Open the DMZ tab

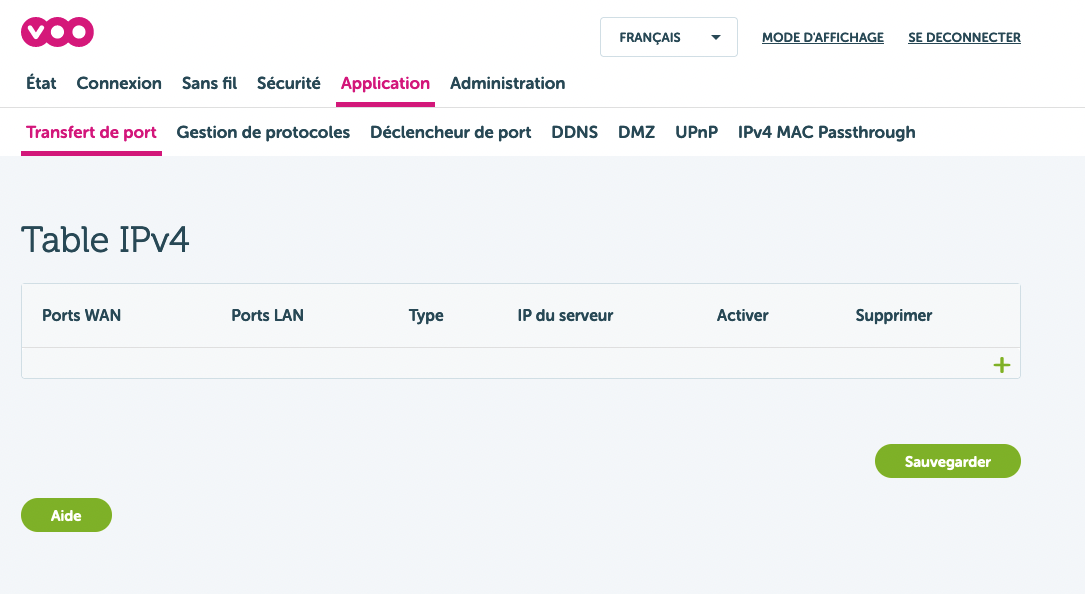[636, 132]
